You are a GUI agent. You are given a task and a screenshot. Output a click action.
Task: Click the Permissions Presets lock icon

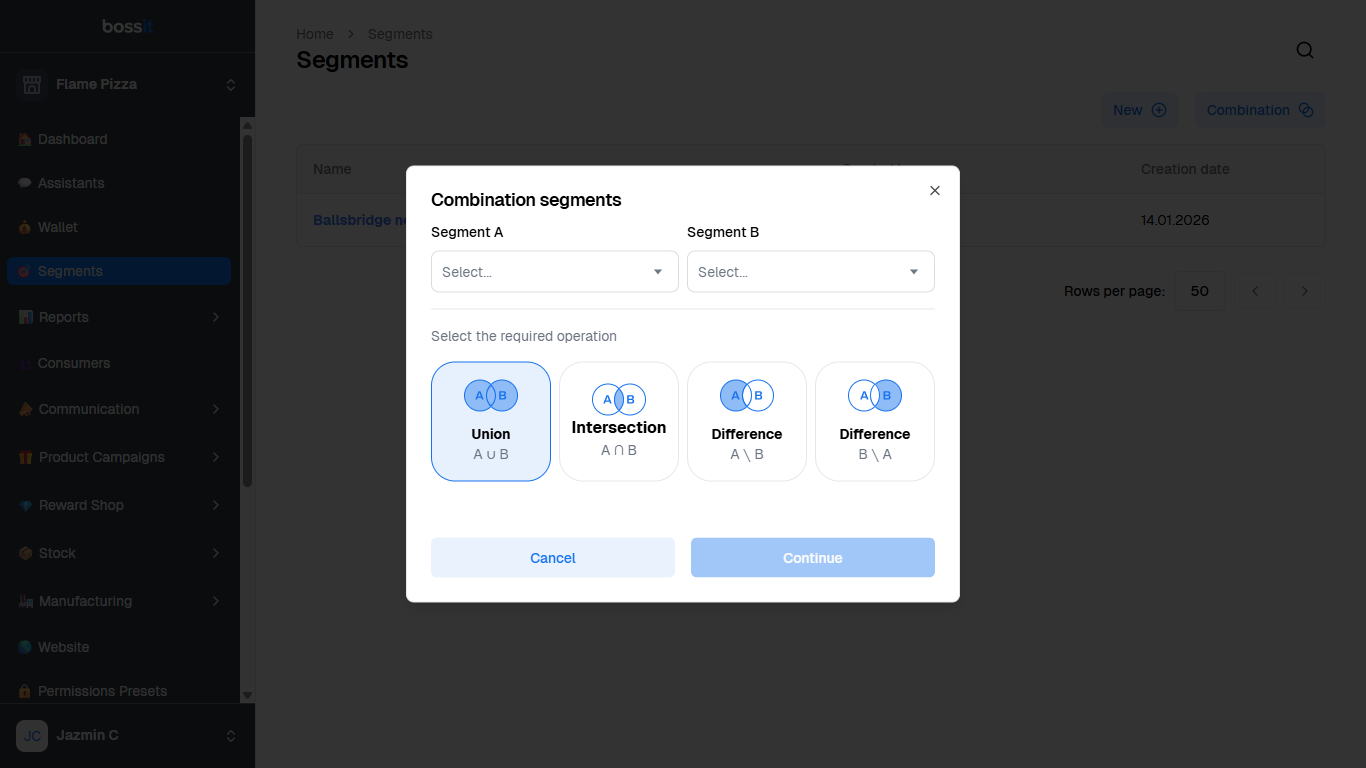(x=25, y=691)
